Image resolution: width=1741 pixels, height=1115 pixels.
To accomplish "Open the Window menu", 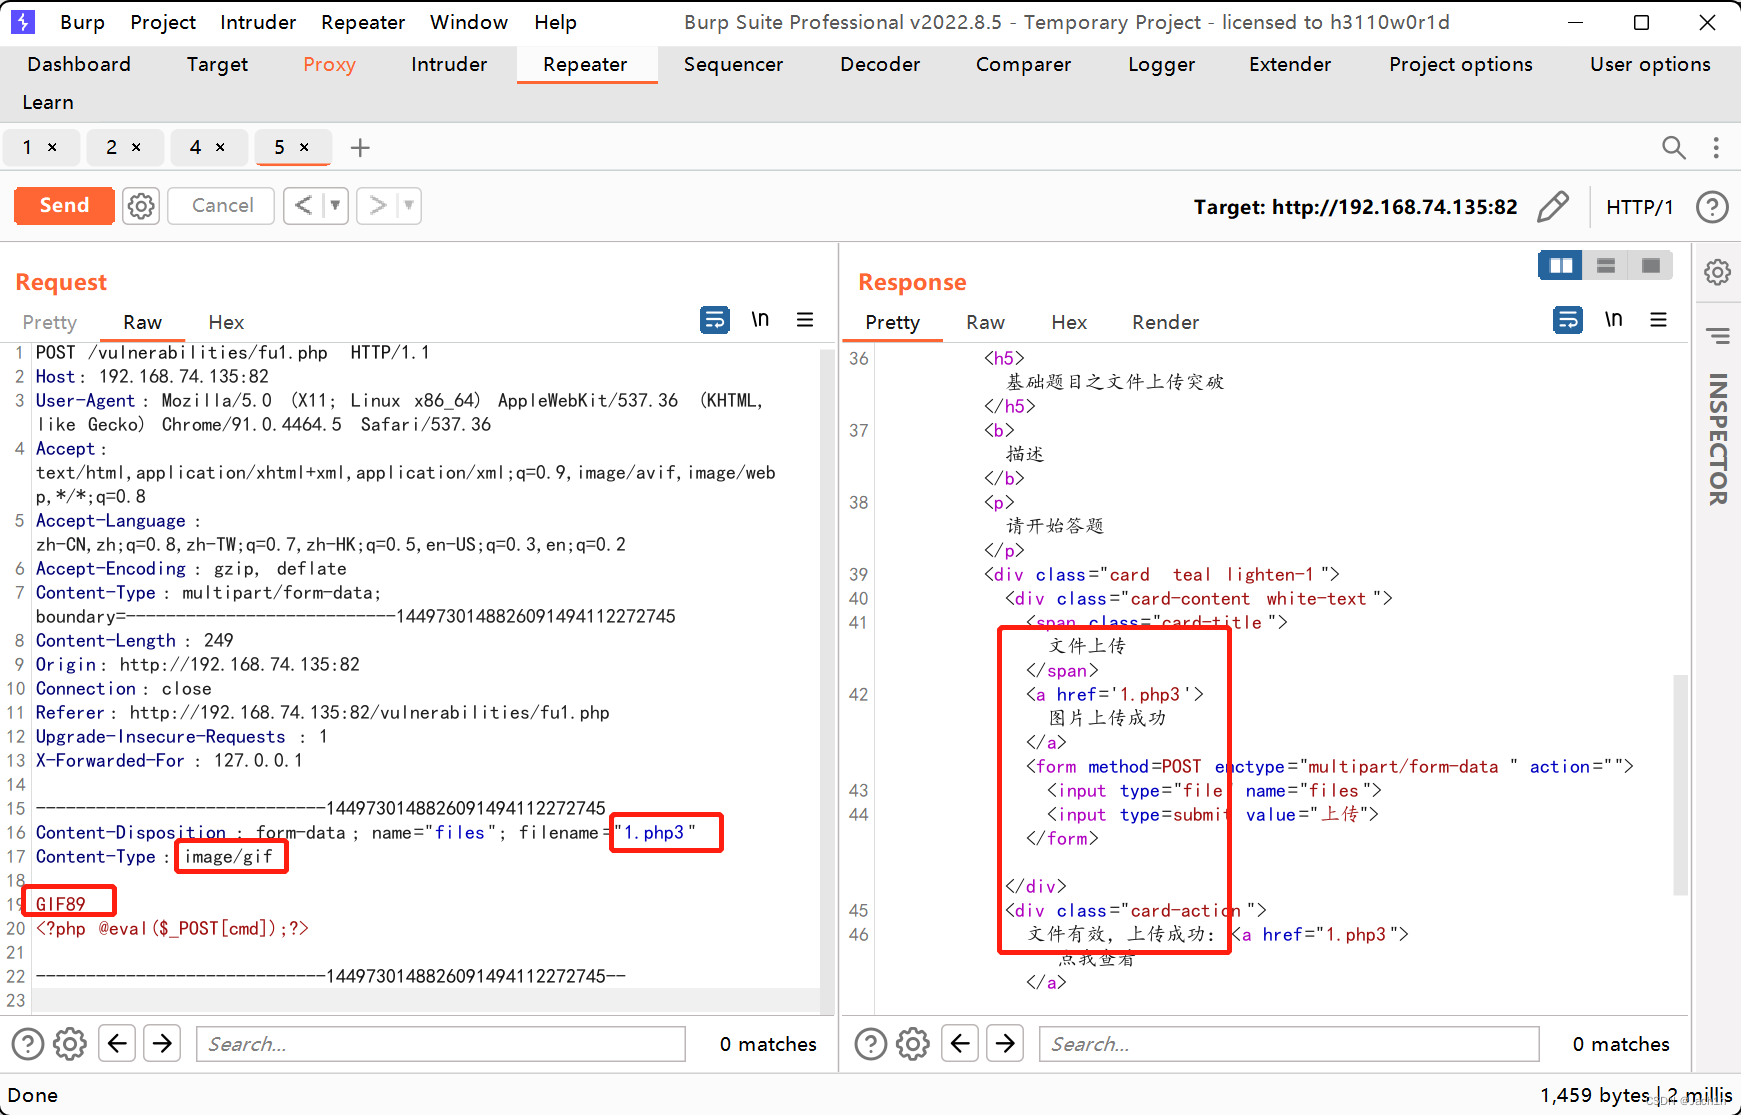I will pos(469,22).
